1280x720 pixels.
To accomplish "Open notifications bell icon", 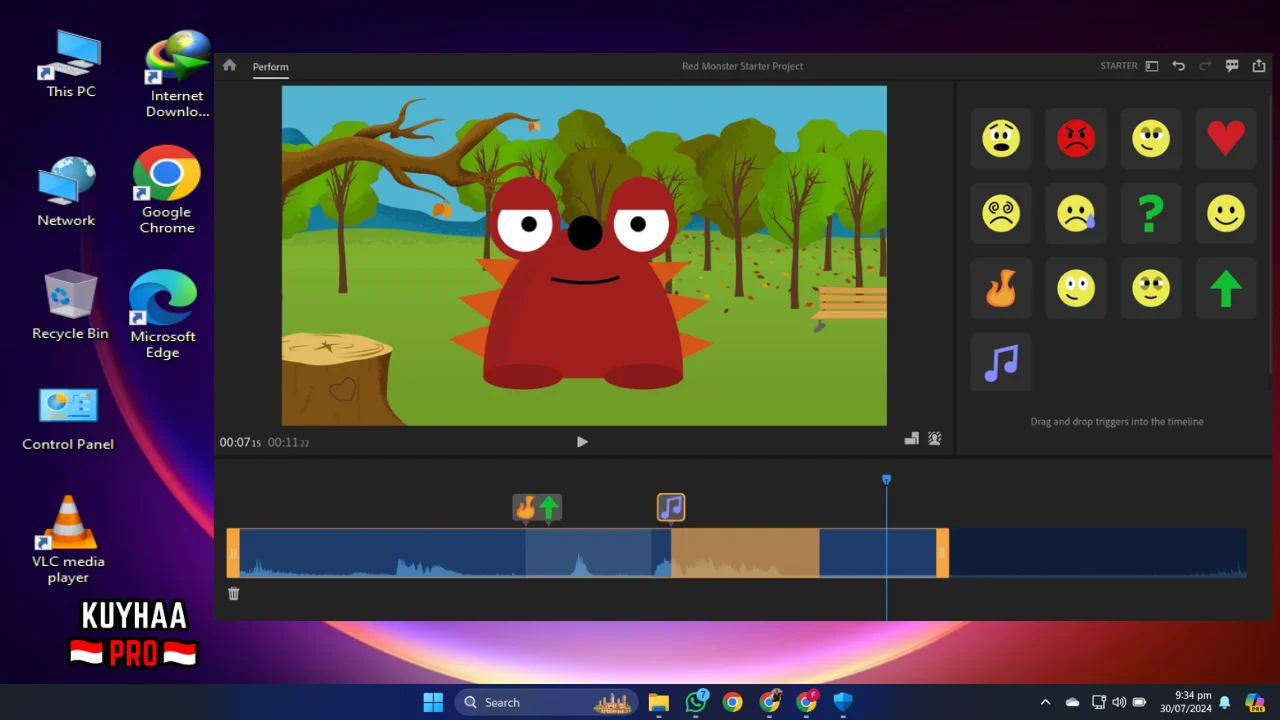I will click(x=1224, y=702).
